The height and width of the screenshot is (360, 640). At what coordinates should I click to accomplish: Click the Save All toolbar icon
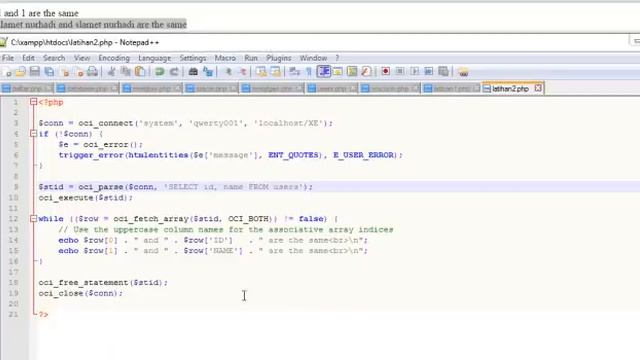click(49, 72)
